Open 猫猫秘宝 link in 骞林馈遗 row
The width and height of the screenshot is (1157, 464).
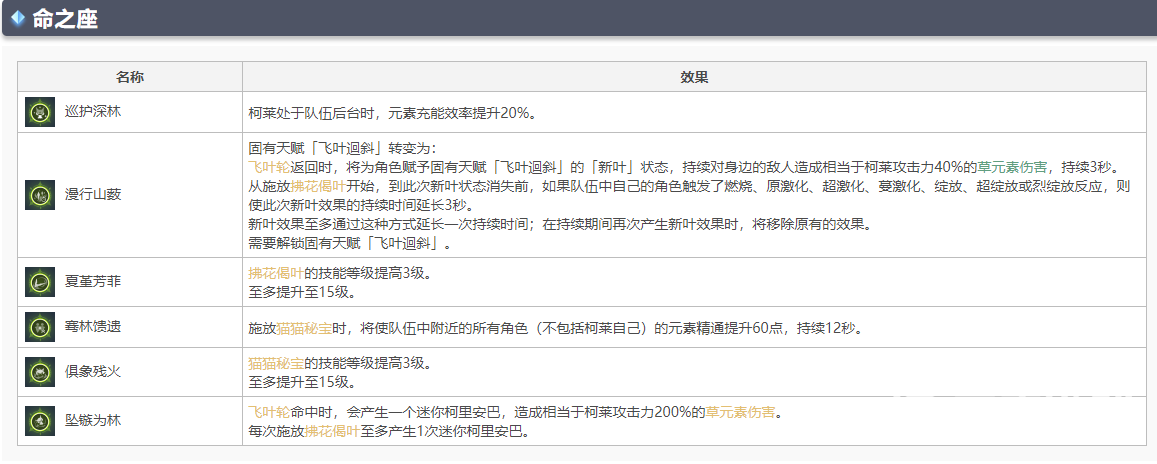(302, 328)
